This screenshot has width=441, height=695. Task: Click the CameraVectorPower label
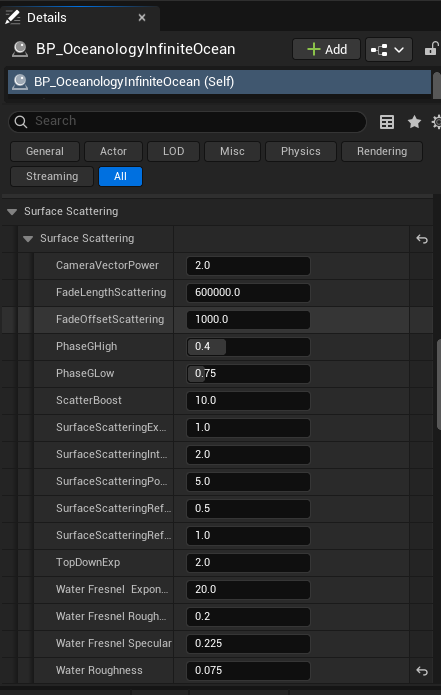[107, 266]
